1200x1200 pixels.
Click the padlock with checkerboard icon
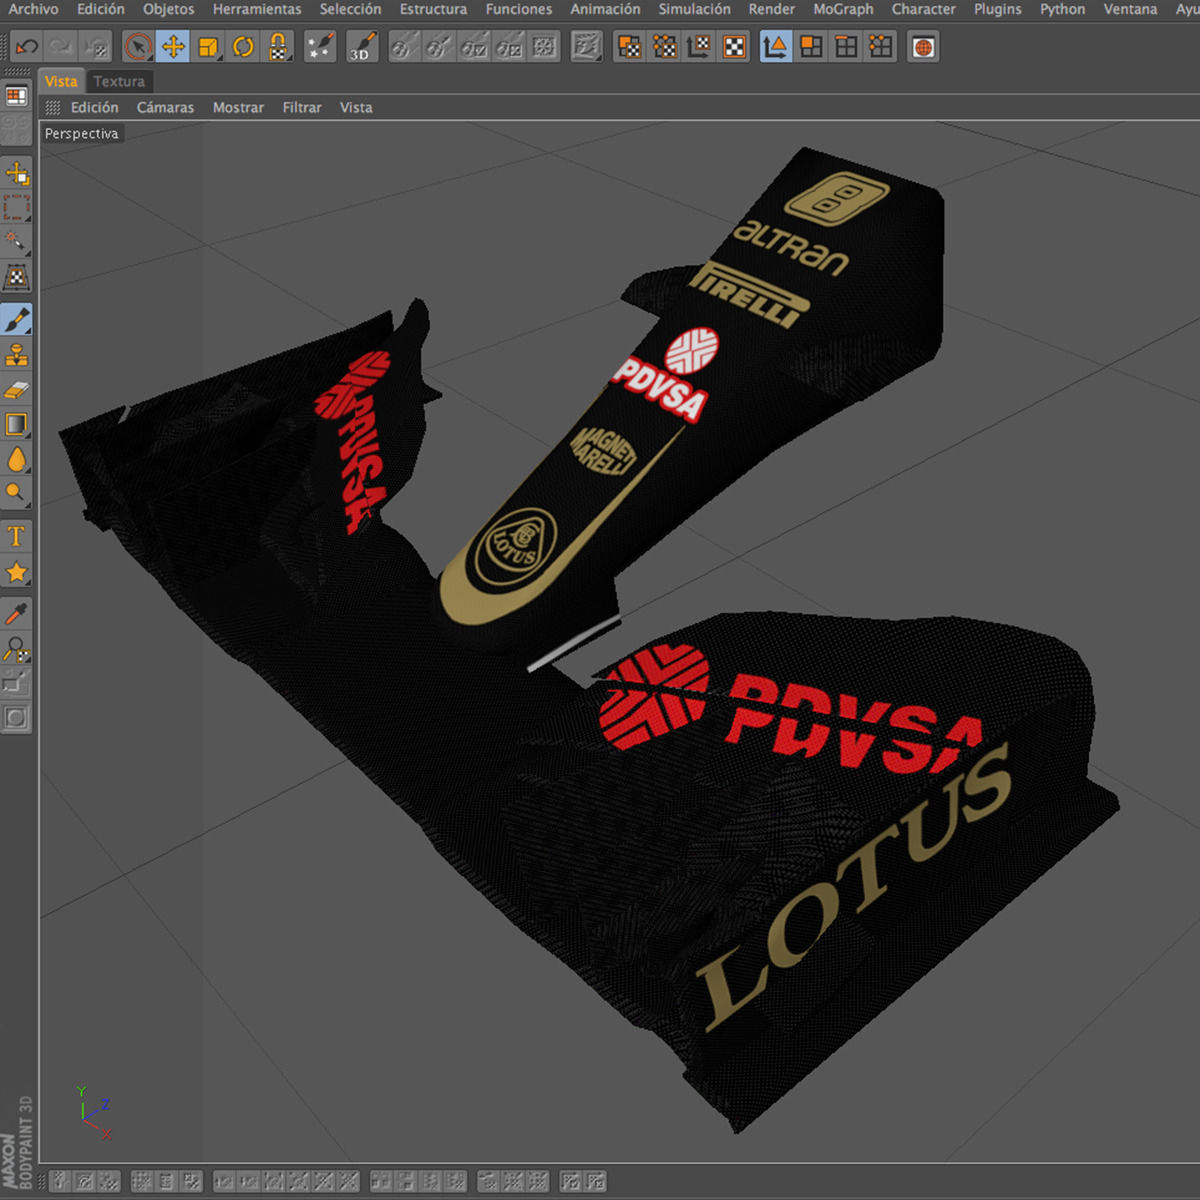click(x=278, y=47)
